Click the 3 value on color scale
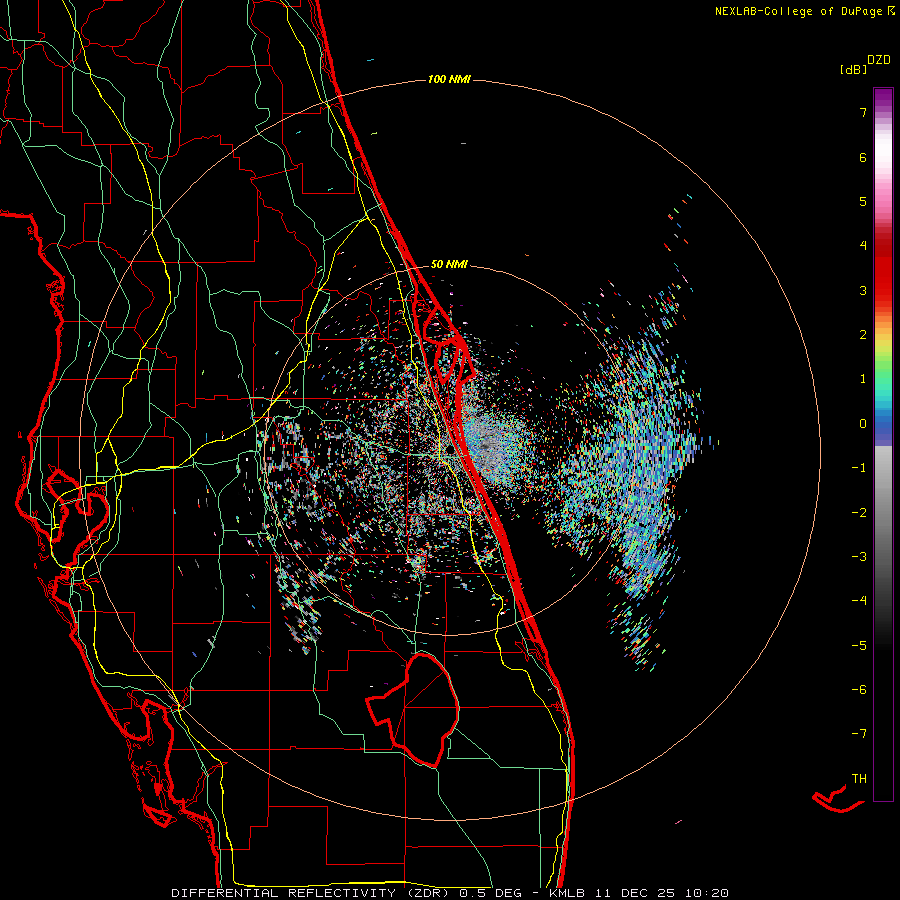900x900 pixels. (863, 290)
